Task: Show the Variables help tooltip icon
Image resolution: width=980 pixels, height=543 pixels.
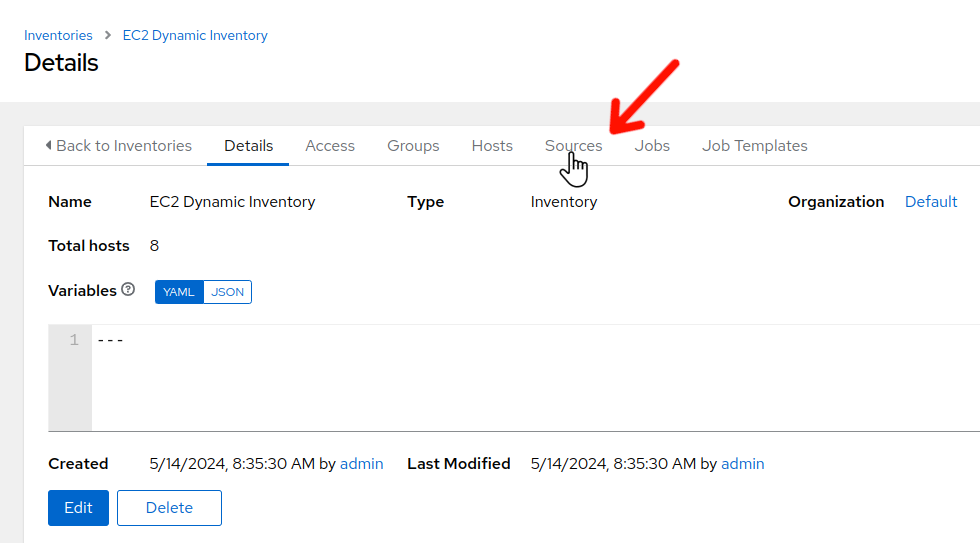Action: [x=128, y=290]
